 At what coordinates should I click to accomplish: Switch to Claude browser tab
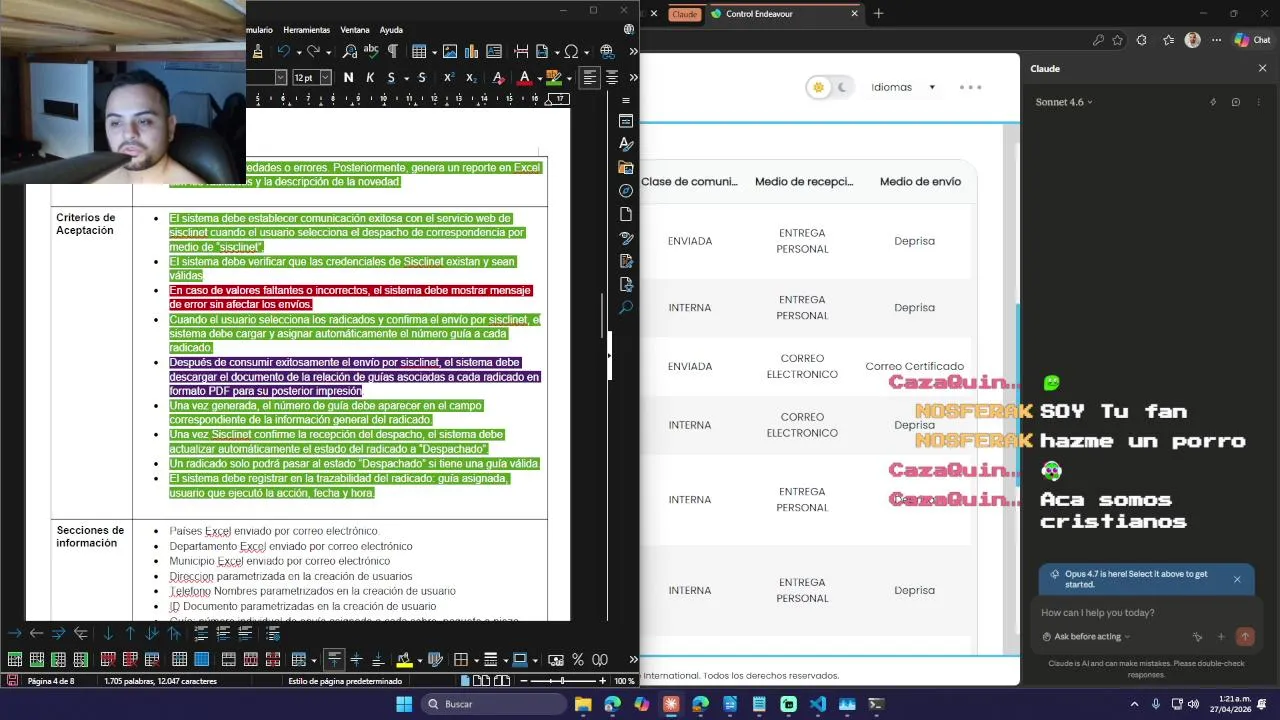click(x=685, y=14)
